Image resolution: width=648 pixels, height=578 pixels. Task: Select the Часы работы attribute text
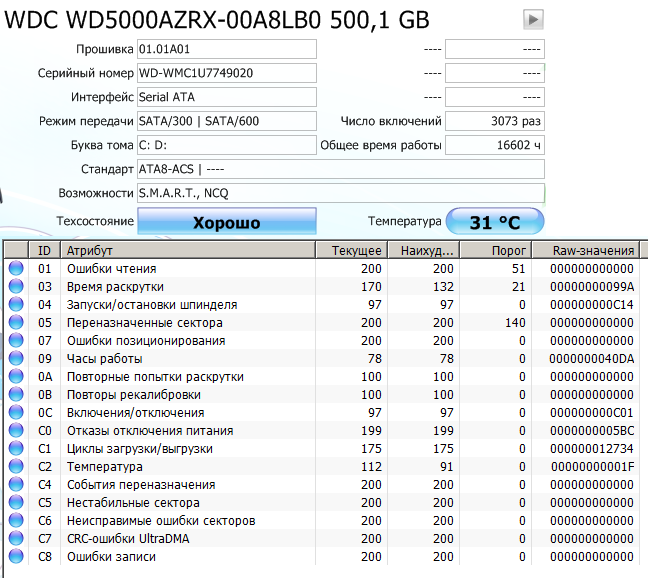[x=105, y=358]
